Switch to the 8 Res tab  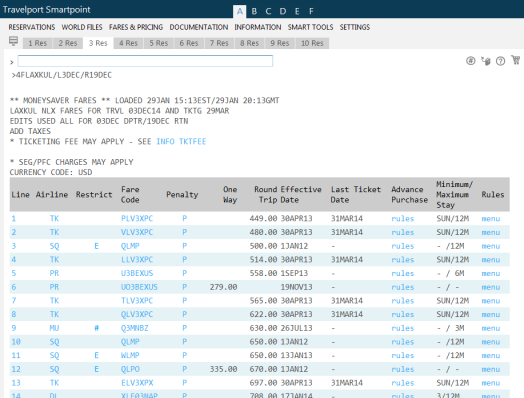pyautogui.click(x=249, y=43)
